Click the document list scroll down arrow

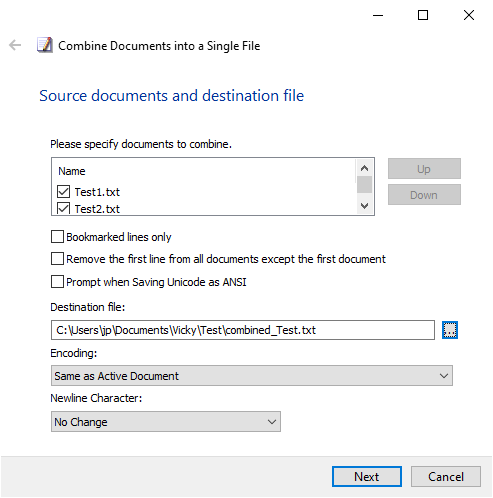(x=364, y=206)
